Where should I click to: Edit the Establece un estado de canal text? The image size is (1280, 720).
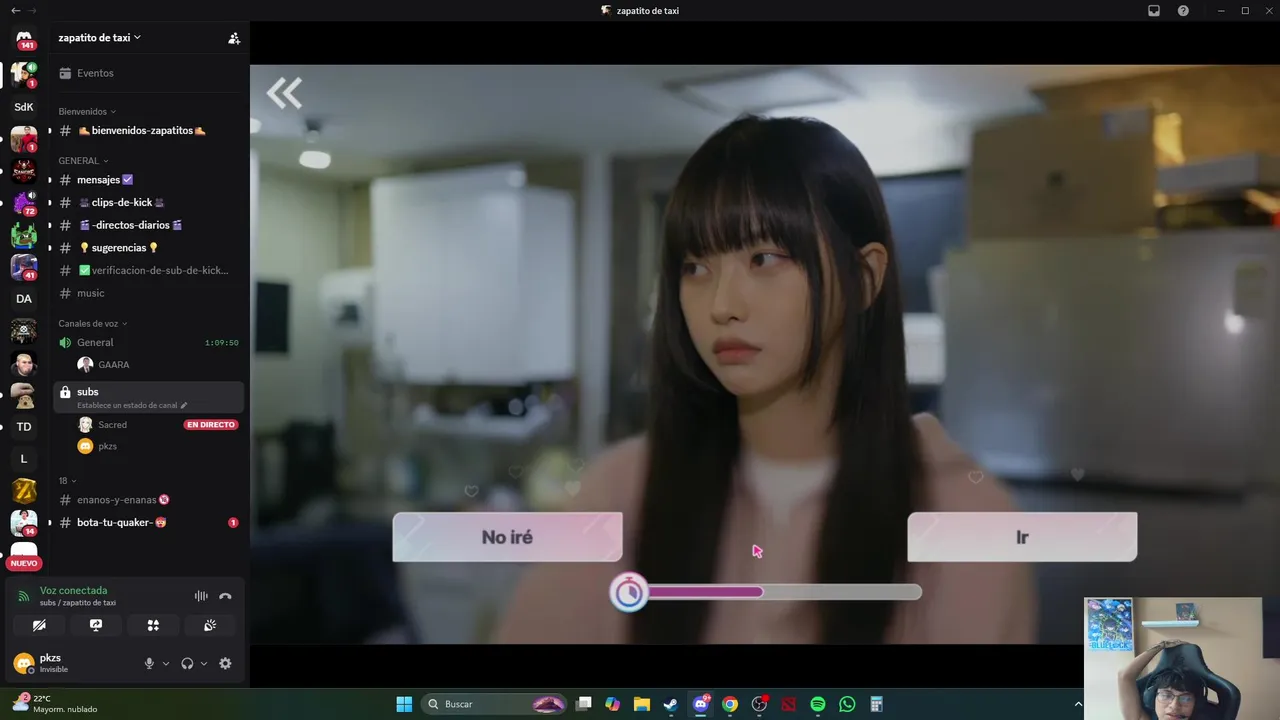(132, 405)
